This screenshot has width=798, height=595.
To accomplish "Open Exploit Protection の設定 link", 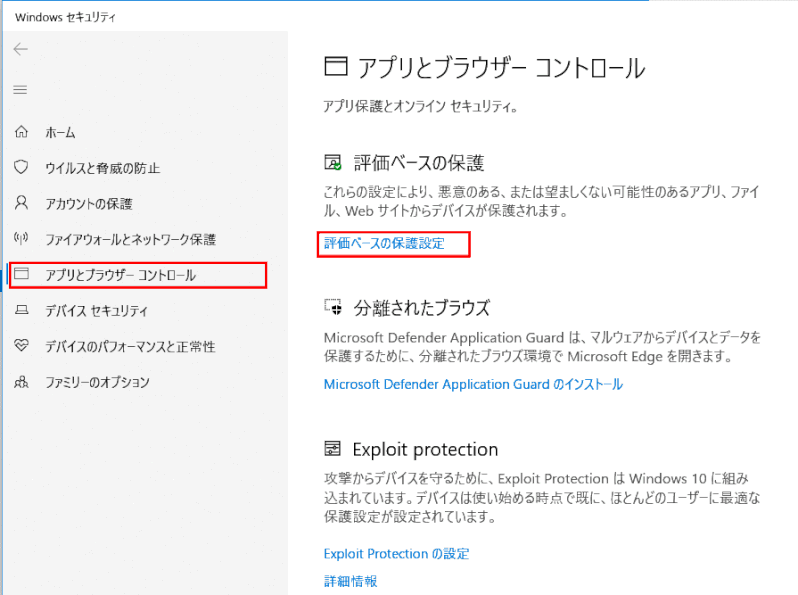I will [396, 553].
